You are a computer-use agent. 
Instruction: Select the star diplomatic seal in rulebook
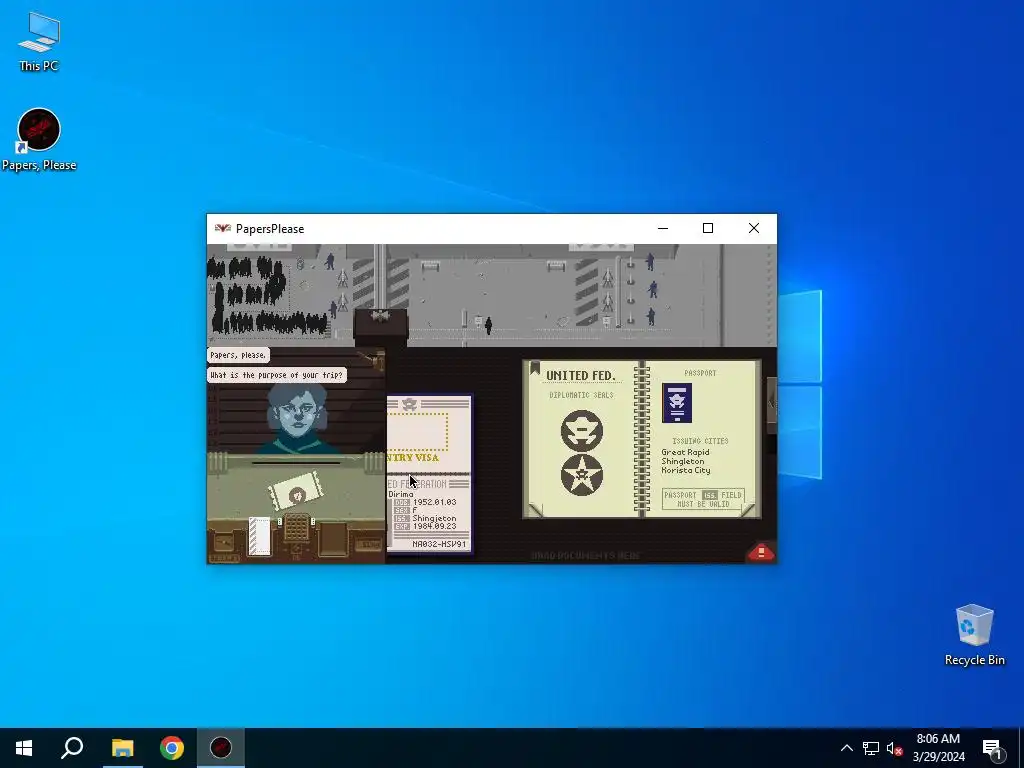click(x=581, y=475)
